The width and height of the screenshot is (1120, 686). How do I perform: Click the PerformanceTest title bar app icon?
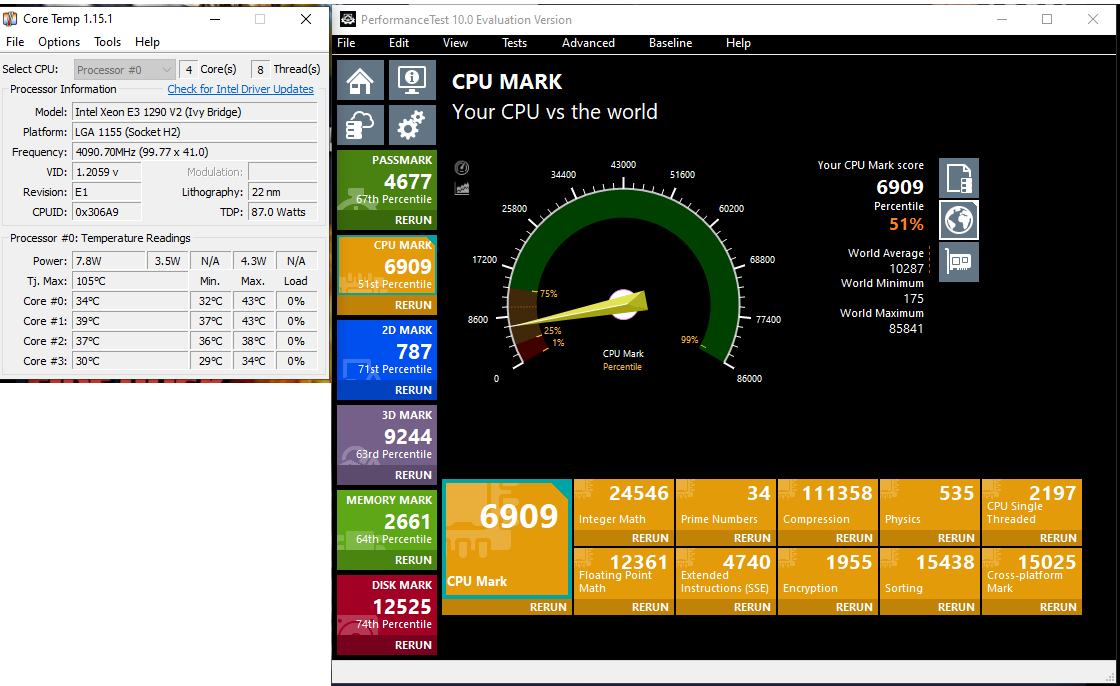(348, 19)
